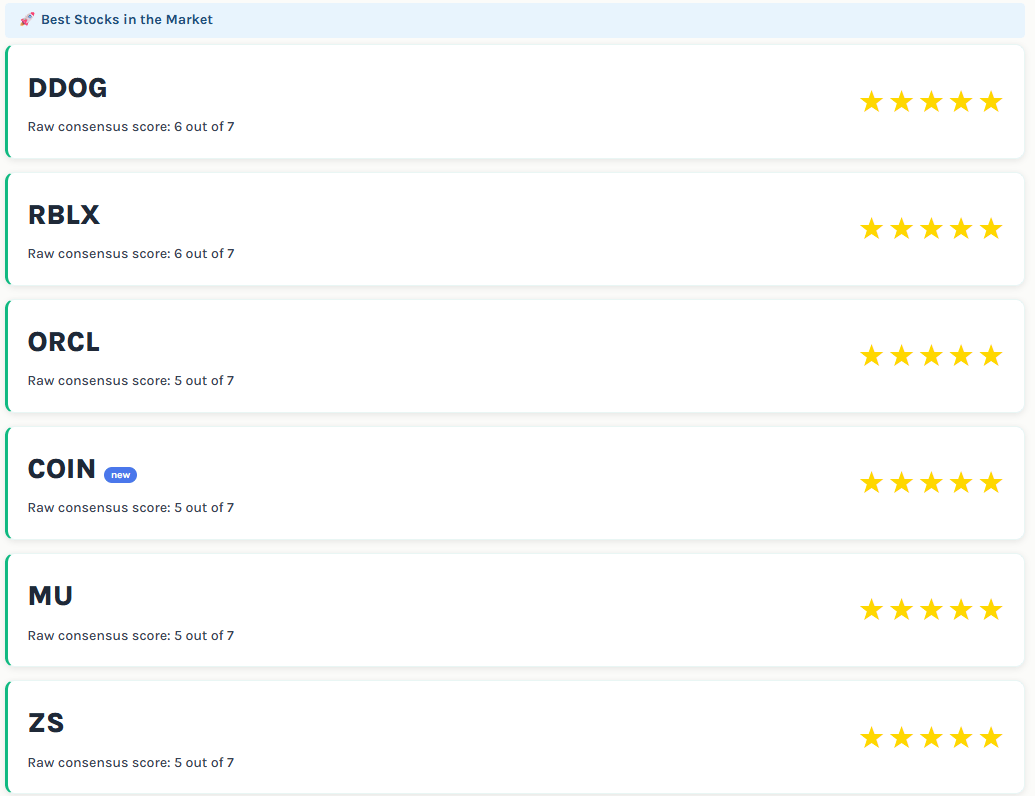Screen dimensions: 1035x796
Task: Click ZS raw consensus score text
Action: pyautogui.click(x=131, y=762)
